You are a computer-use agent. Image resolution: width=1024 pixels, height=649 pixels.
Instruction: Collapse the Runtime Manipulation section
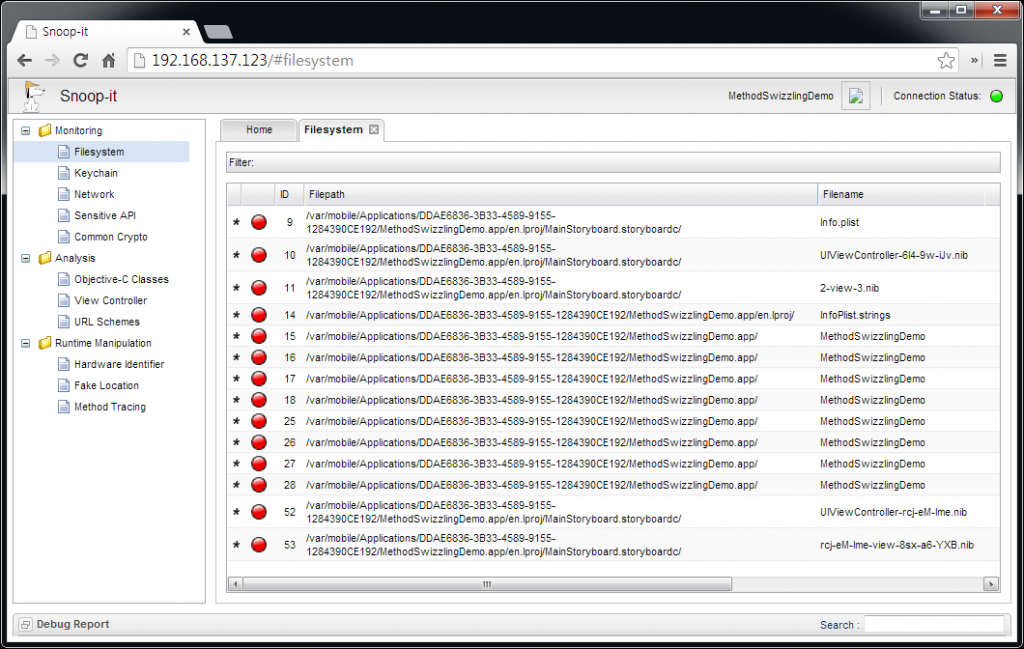click(26, 343)
